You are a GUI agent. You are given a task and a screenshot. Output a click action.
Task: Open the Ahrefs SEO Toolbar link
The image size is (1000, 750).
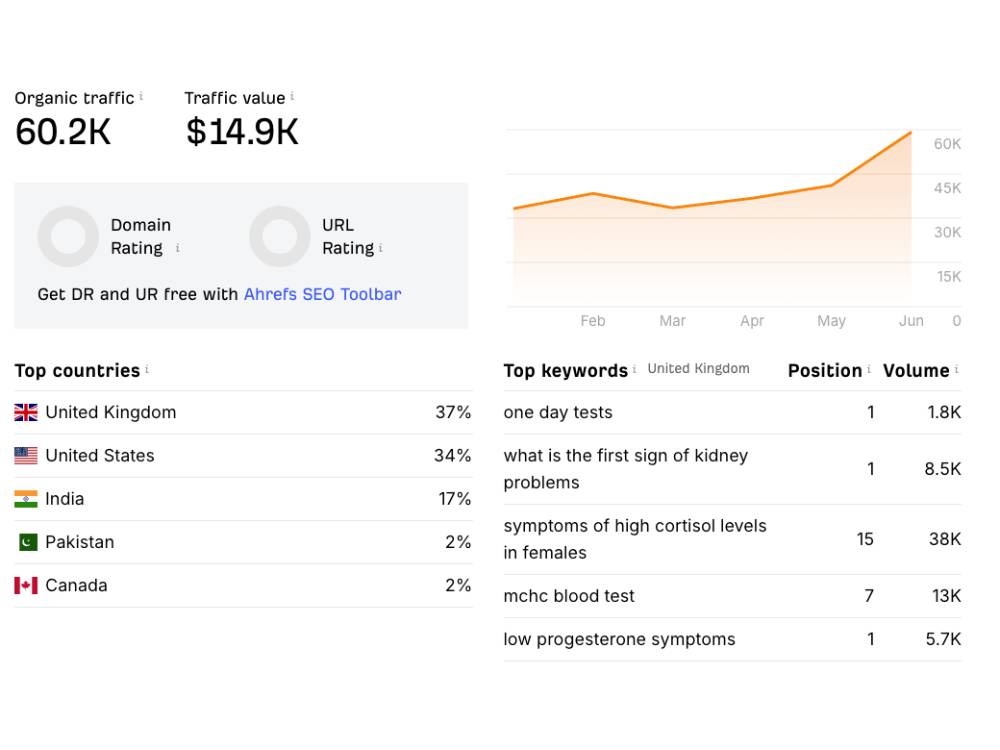coord(323,294)
